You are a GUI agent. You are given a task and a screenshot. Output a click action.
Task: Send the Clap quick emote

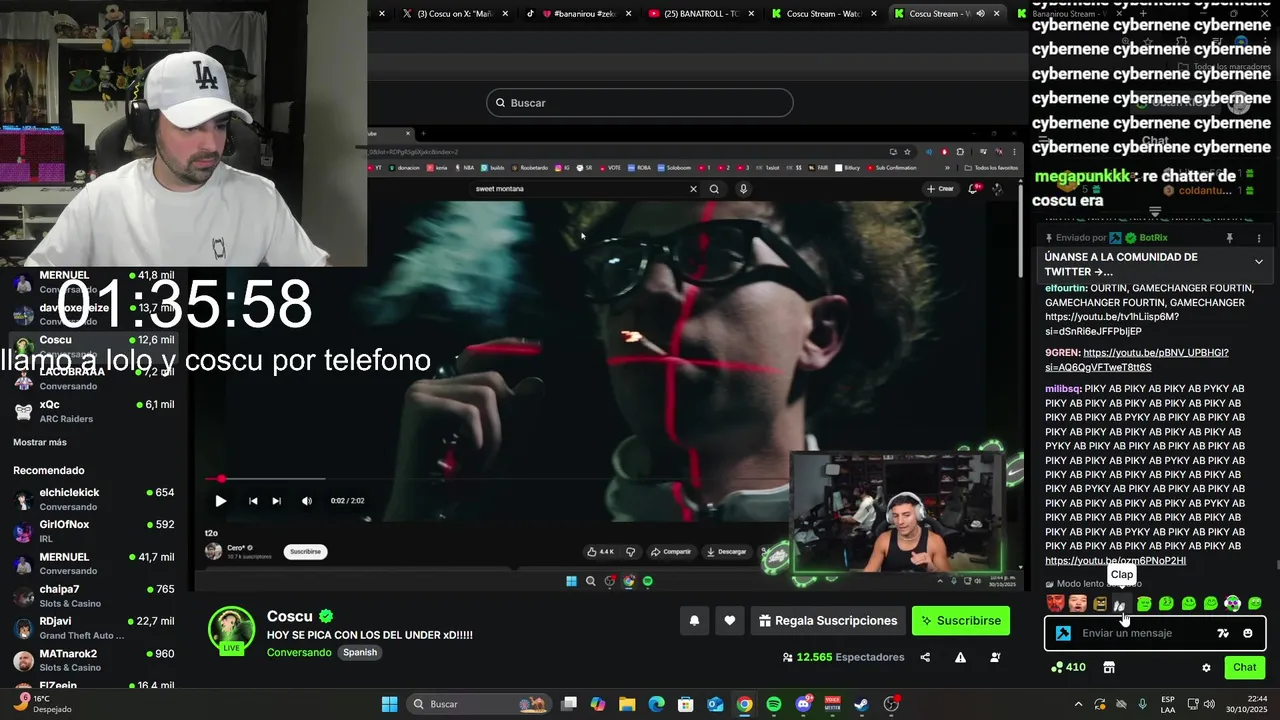point(1121,604)
